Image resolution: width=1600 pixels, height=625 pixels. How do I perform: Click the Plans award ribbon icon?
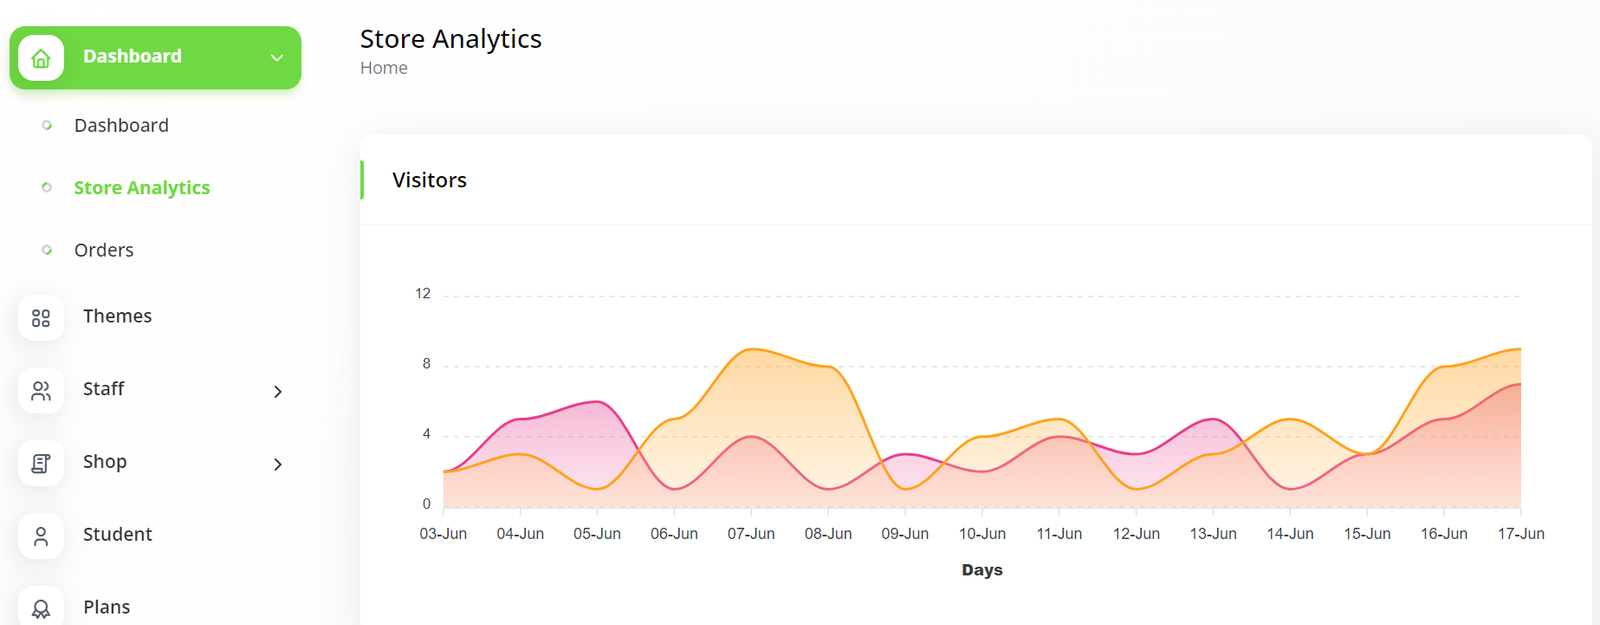41,608
